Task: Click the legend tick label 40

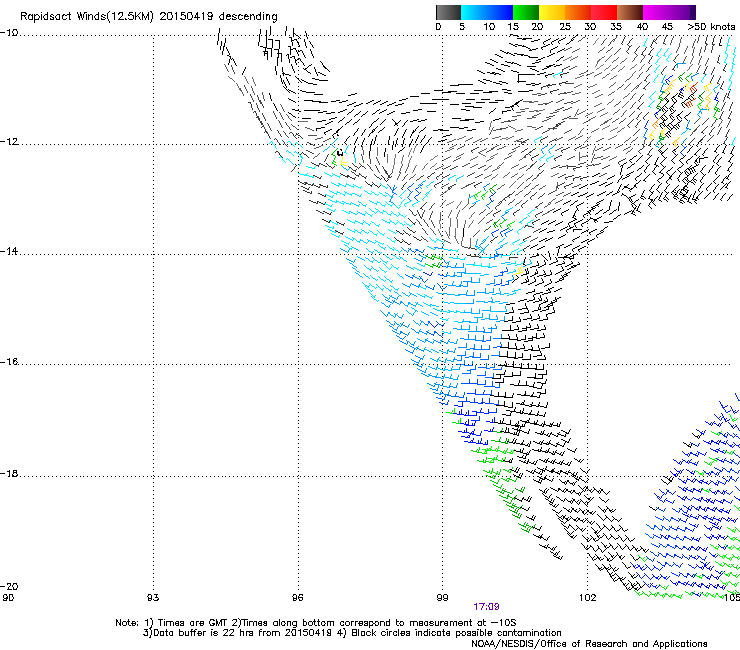Action: [x=642, y=27]
